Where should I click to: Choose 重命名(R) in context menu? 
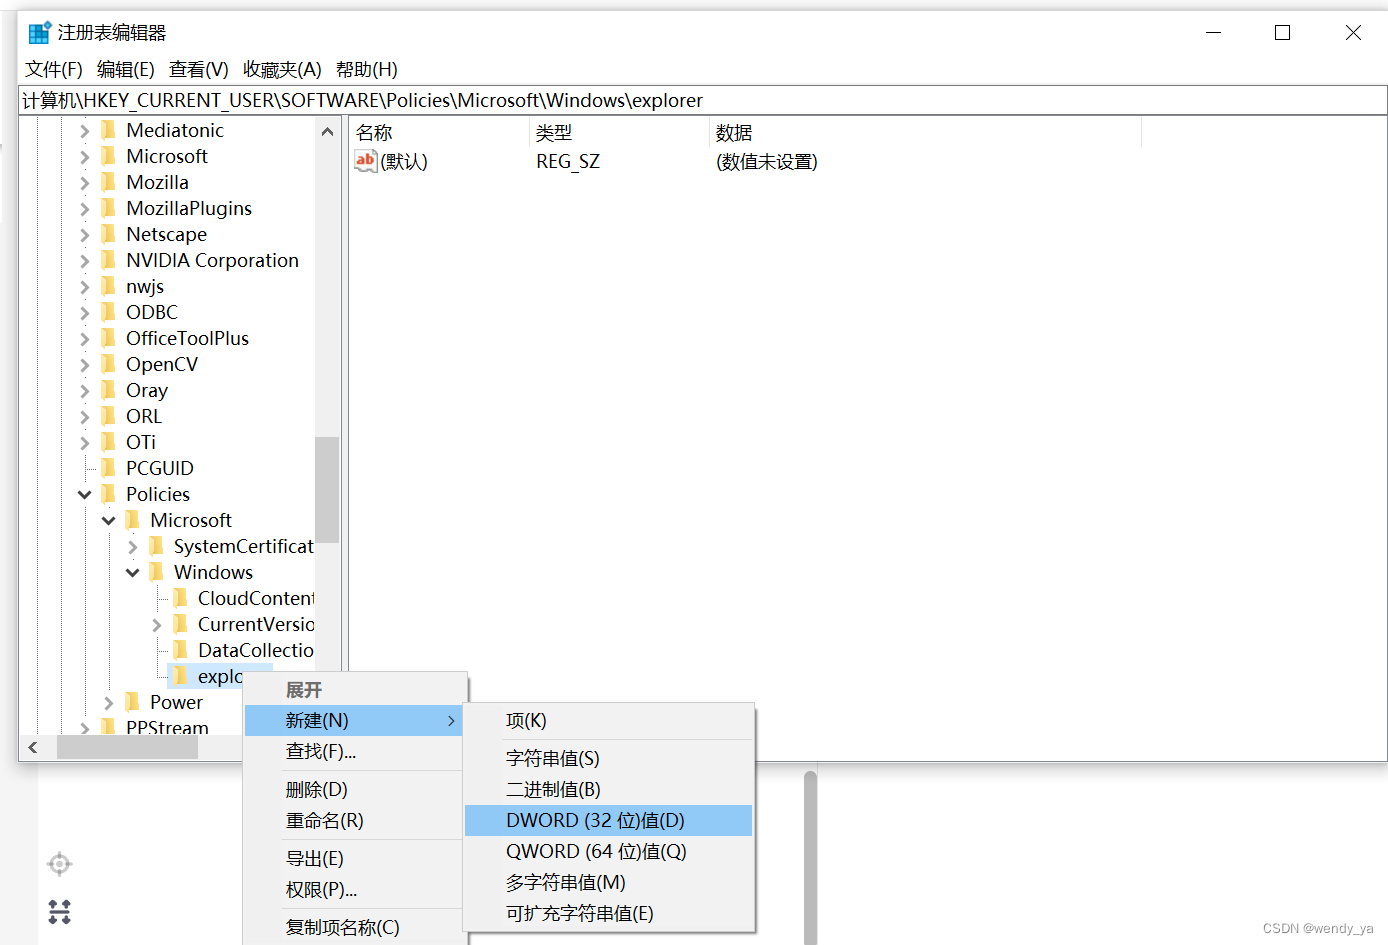(x=355, y=821)
